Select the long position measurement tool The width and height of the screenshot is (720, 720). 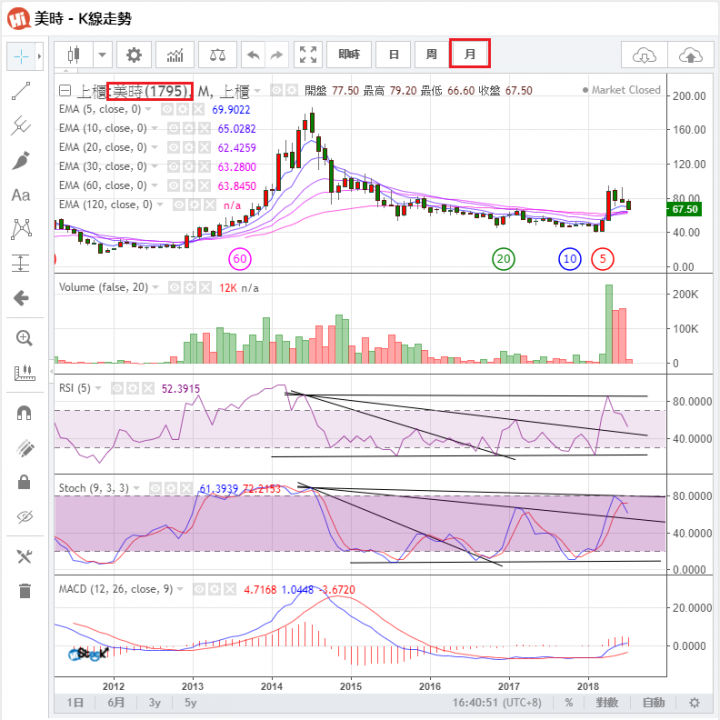pyautogui.click(x=21, y=263)
